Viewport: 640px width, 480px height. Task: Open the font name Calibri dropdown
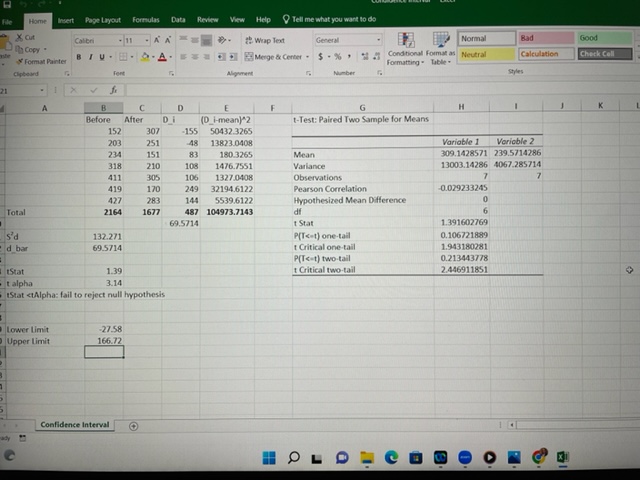(x=120, y=40)
